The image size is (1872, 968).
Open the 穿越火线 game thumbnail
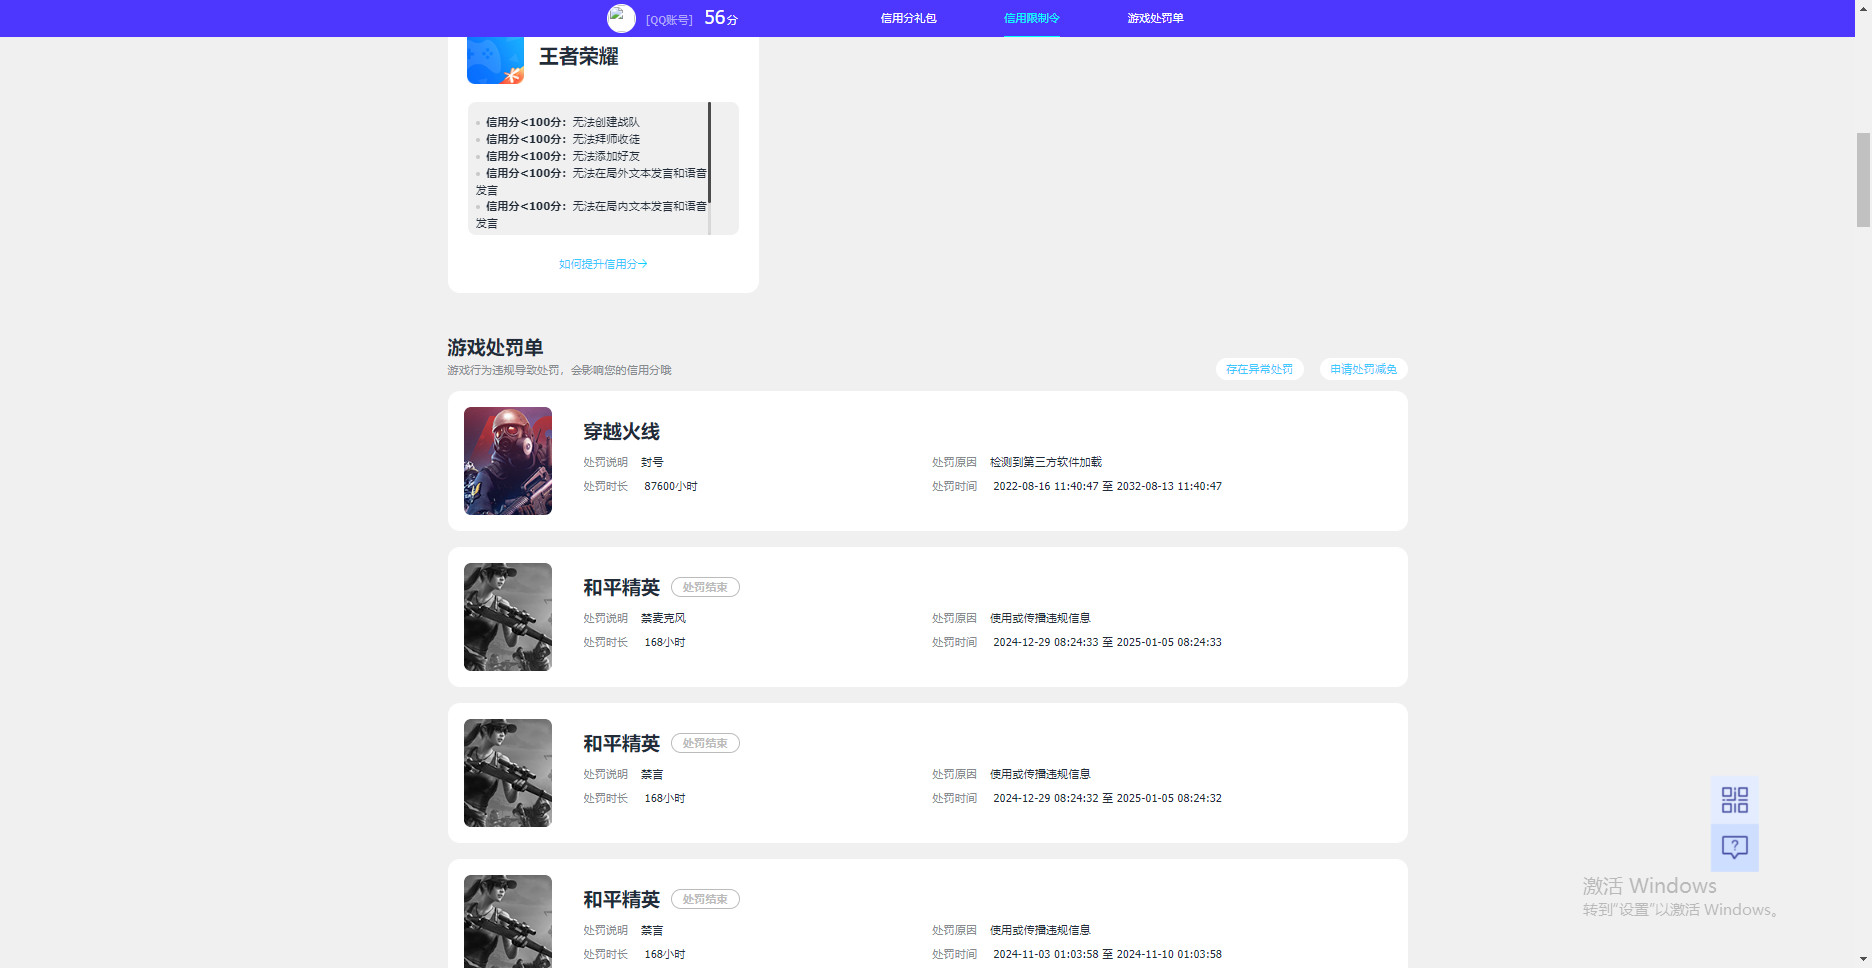(508, 461)
